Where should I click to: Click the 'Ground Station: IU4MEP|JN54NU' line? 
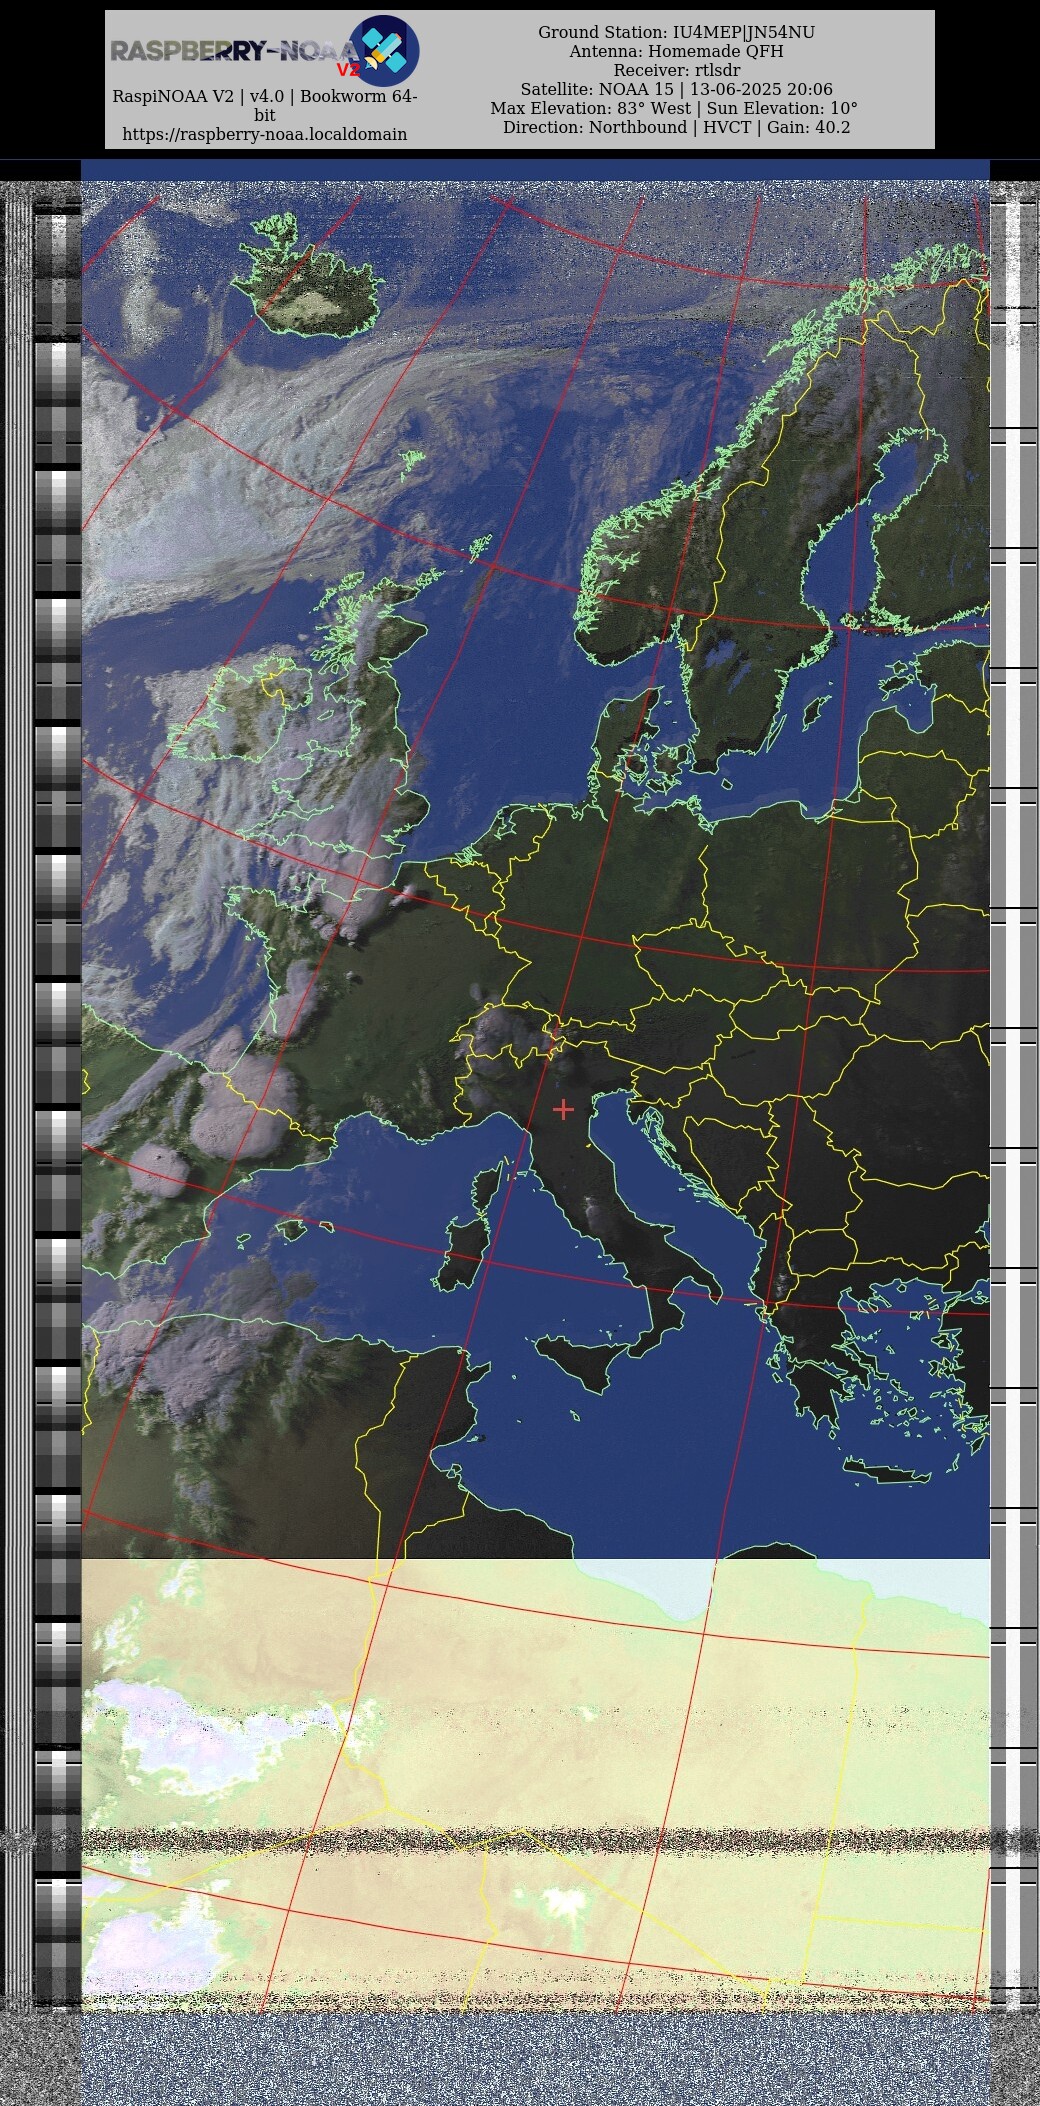pyautogui.click(x=676, y=32)
